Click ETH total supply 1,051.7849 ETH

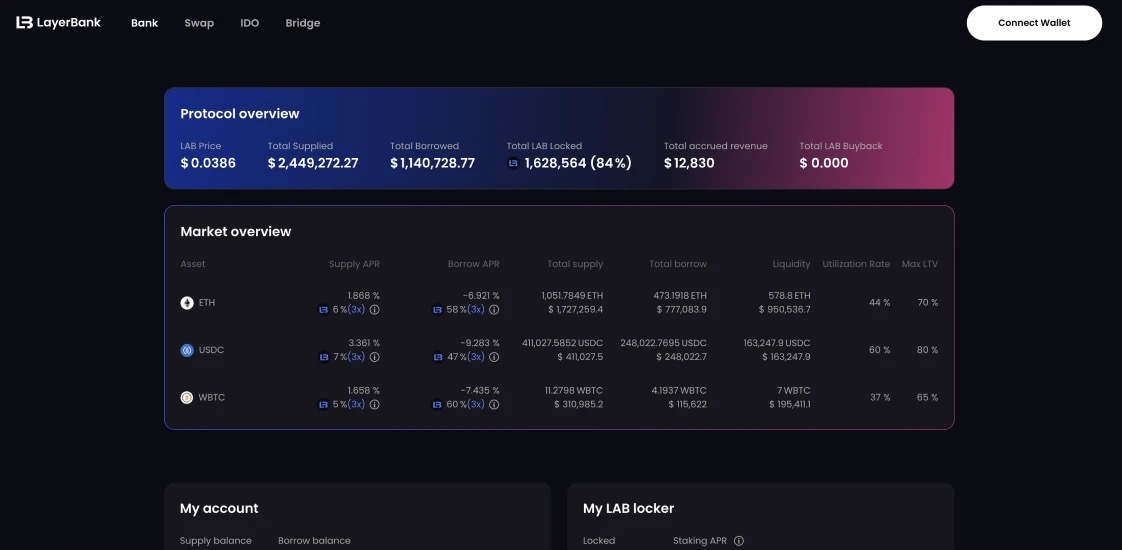572,295
